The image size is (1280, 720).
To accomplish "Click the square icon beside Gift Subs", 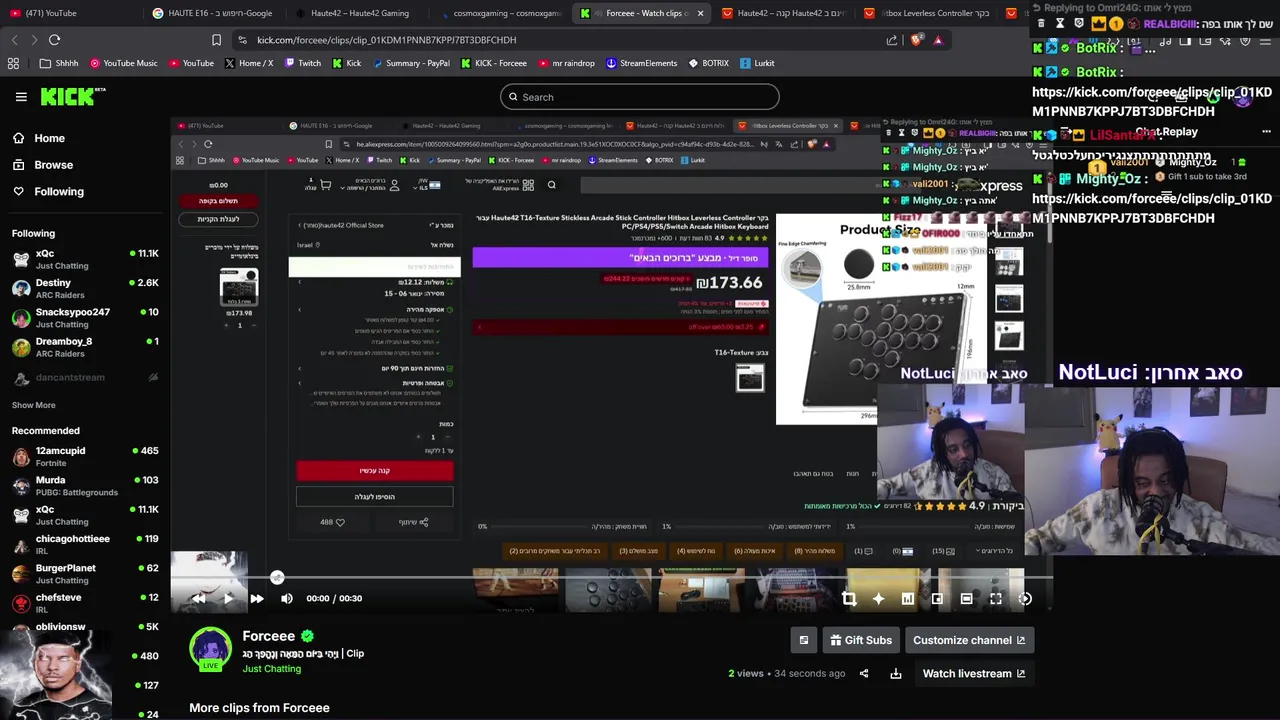I will tap(803, 640).
